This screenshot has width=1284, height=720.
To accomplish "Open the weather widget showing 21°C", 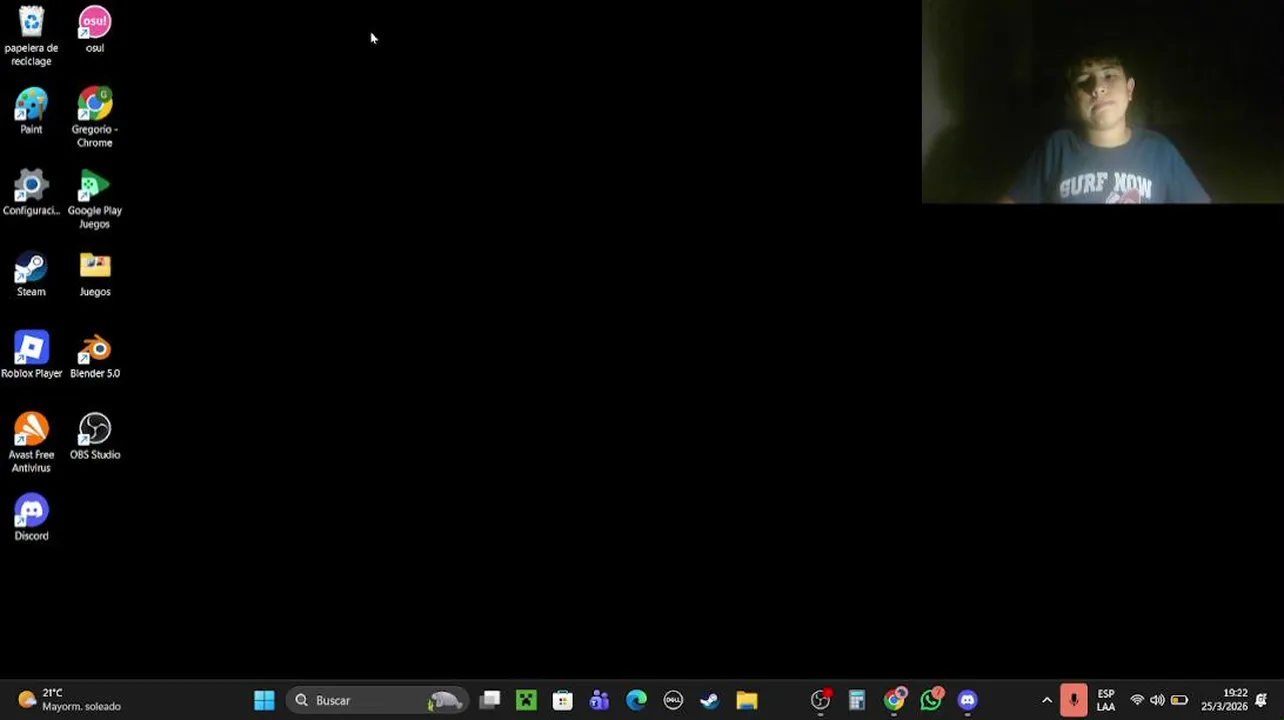I will coord(70,700).
